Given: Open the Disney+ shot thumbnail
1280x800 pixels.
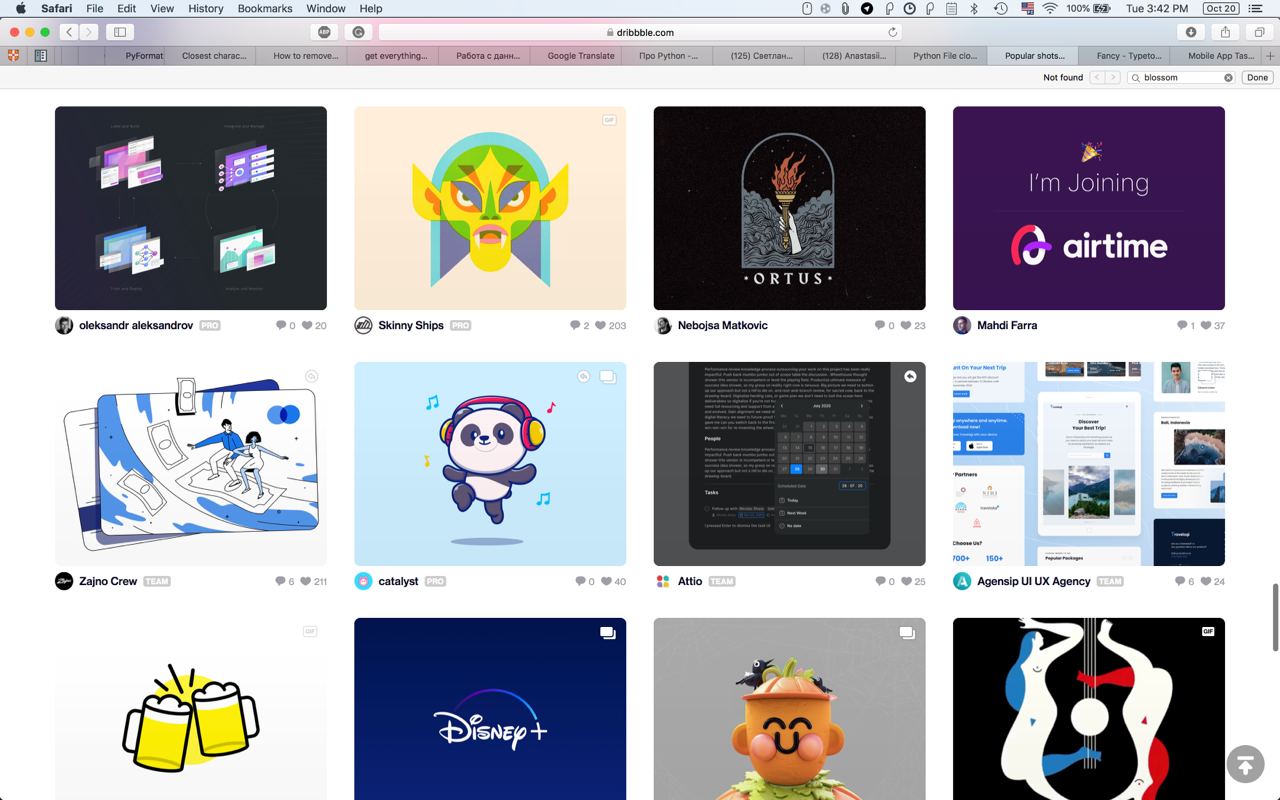Looking at the screenshot, I should 490,709.
